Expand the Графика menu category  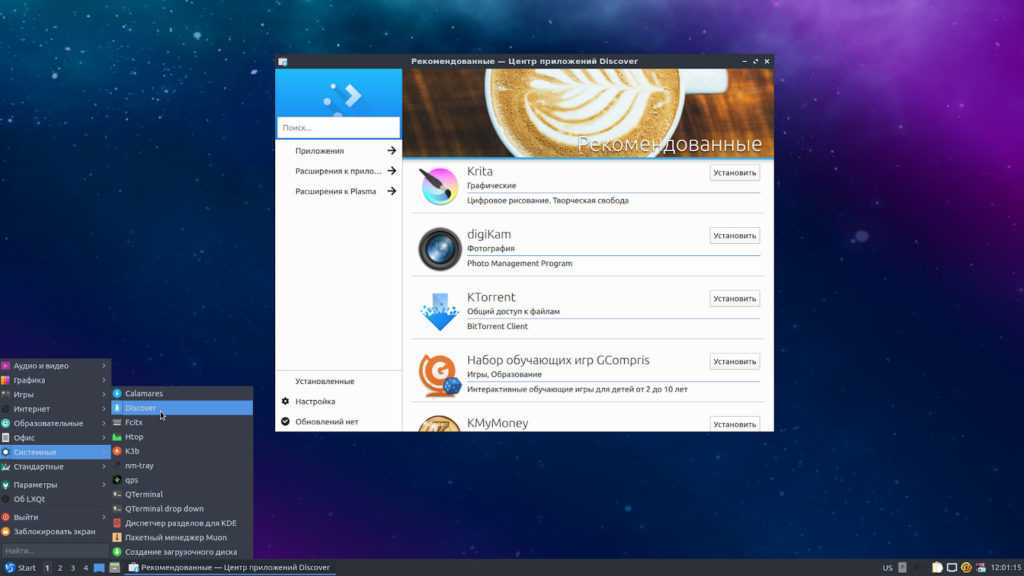click(30, 380)
